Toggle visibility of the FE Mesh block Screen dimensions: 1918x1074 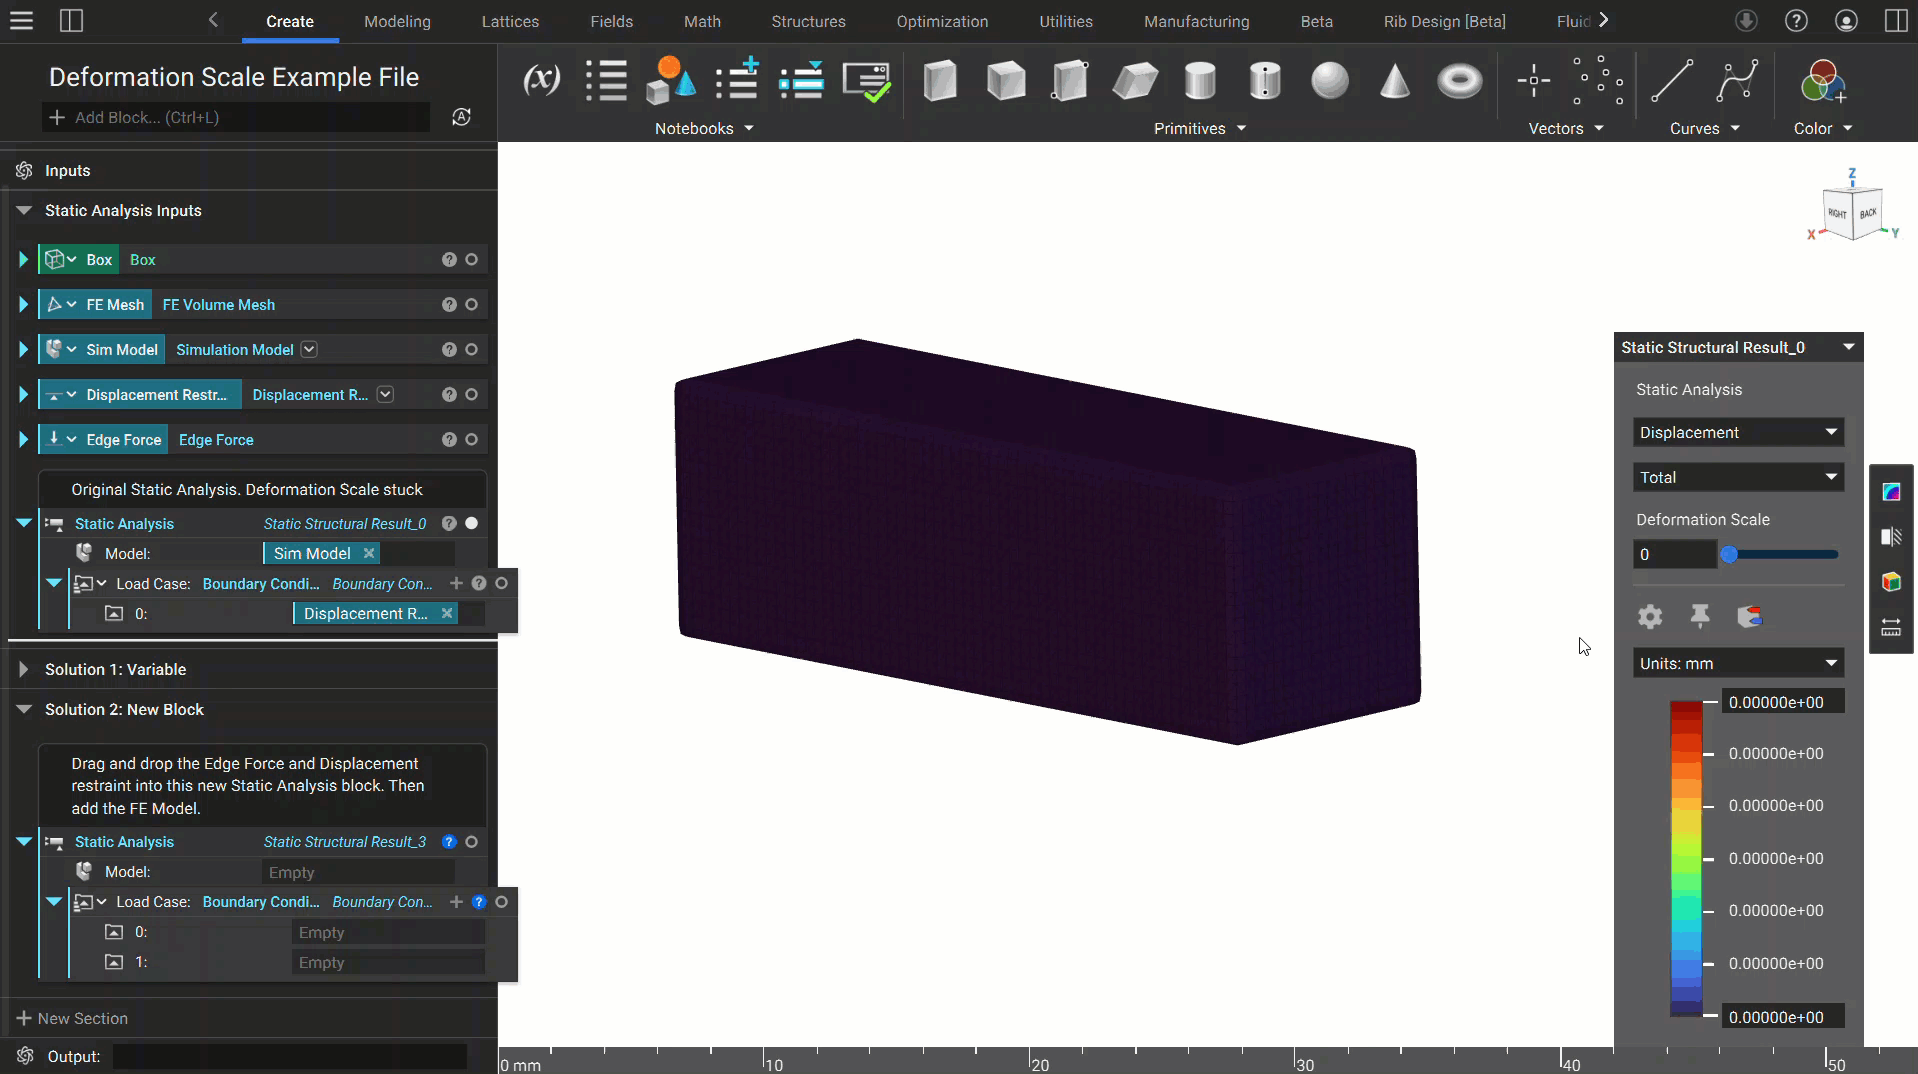pyautogui.click(x=472, y=304)
